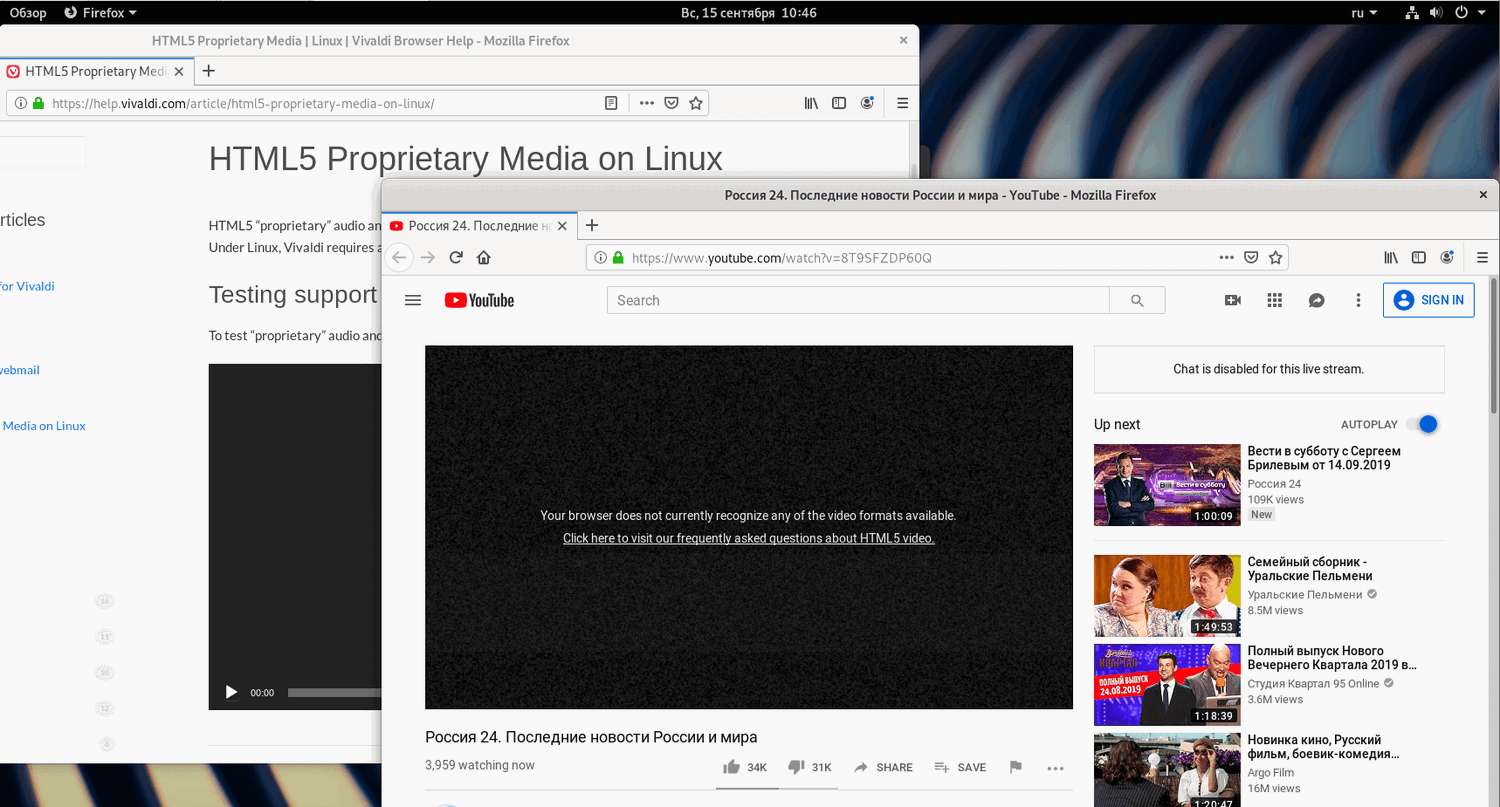
Task: Open the YouTube guide hamburger menu
Action: point(413,300)
